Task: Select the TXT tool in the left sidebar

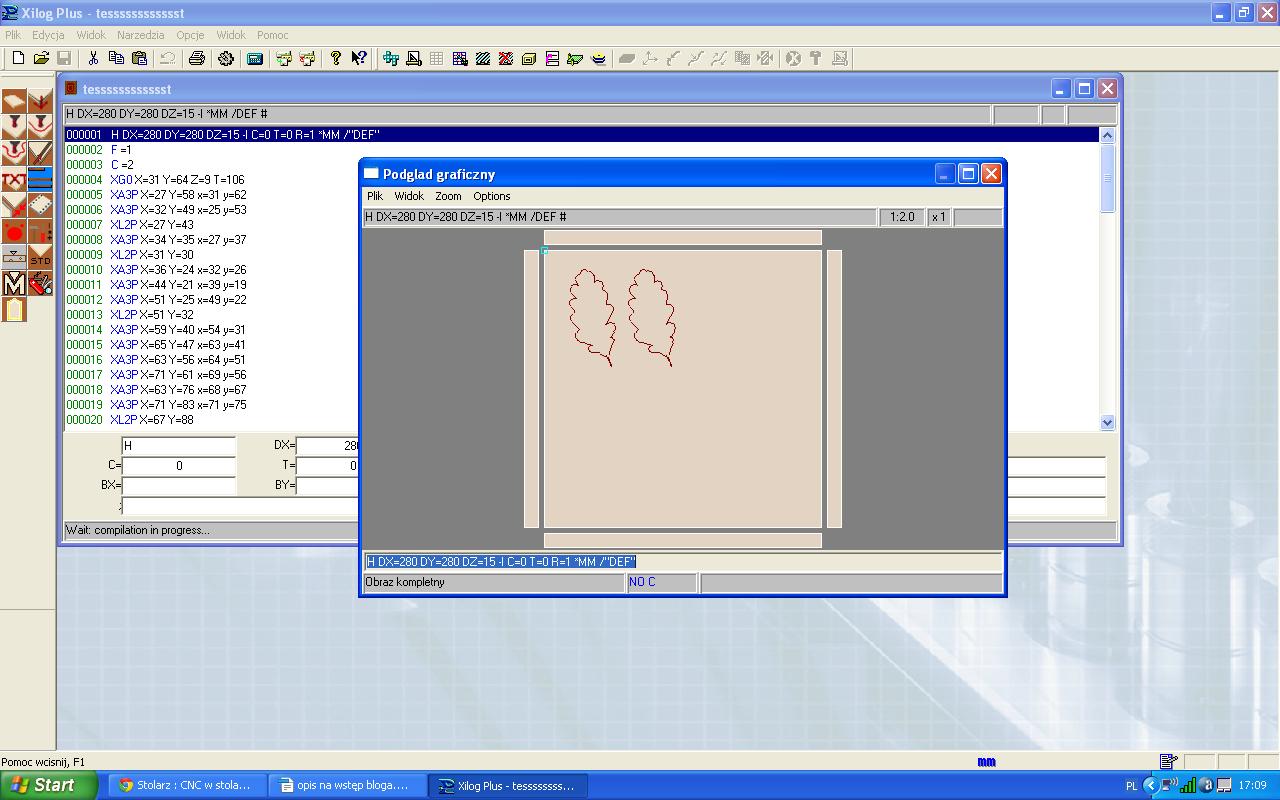Action: (13, 177)
